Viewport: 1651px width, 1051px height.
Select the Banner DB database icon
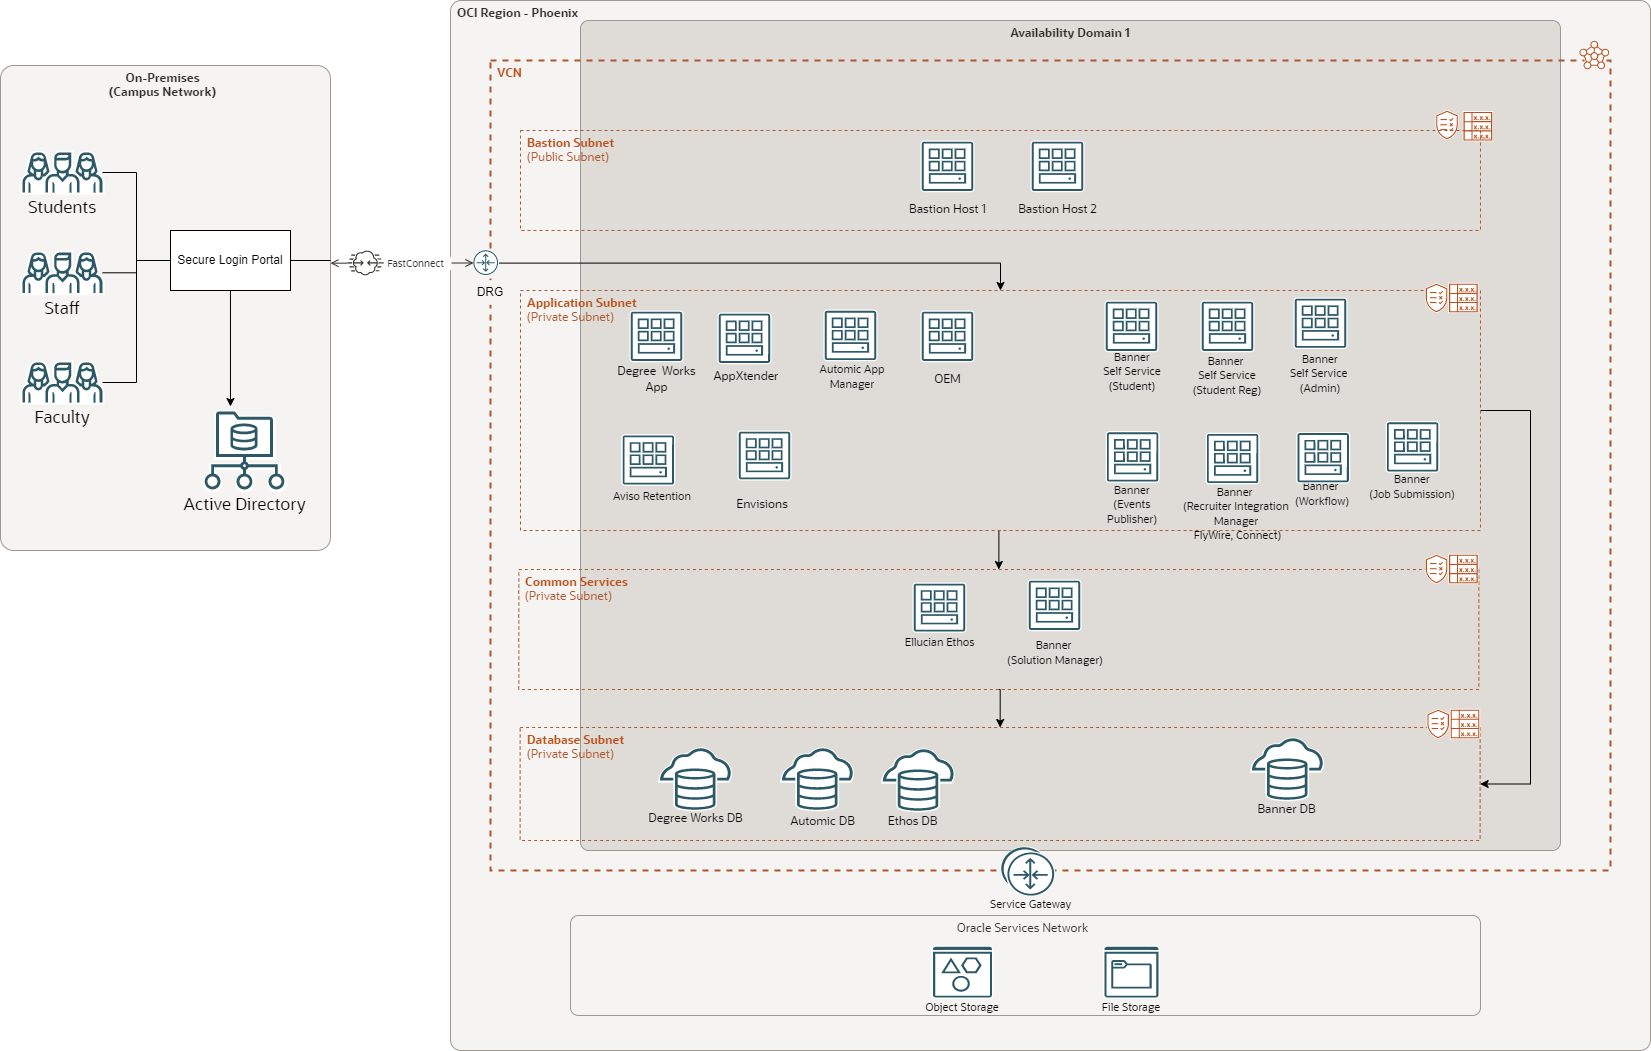coord(1287,769)
